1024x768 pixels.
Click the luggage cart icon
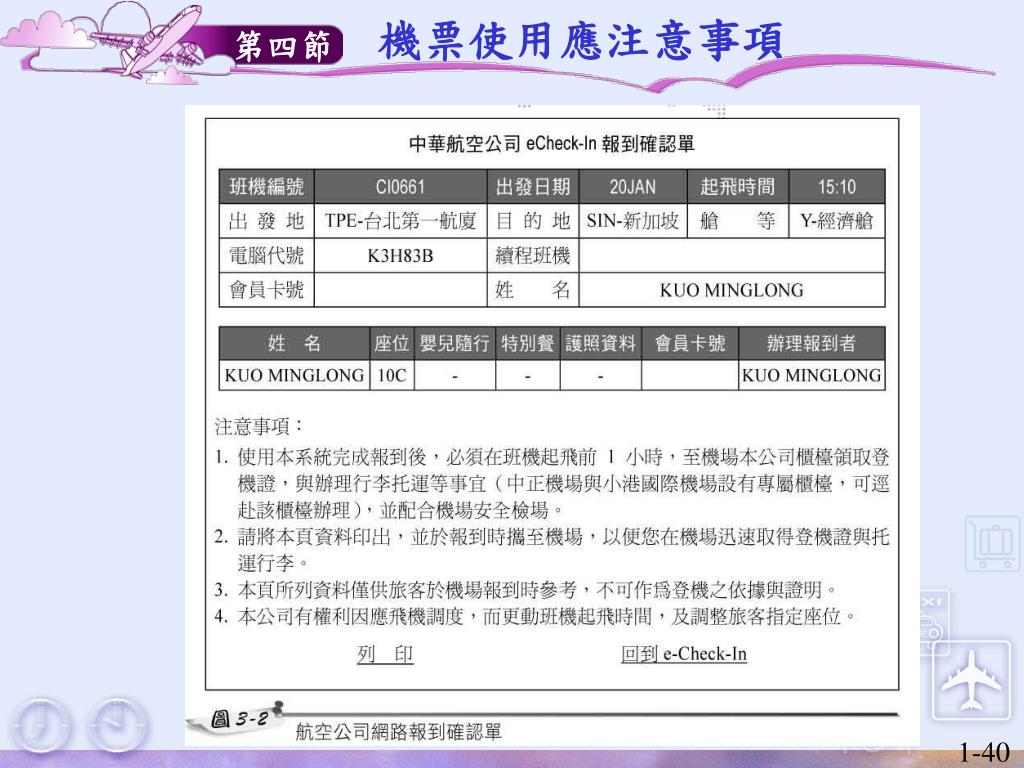(992, 543)
